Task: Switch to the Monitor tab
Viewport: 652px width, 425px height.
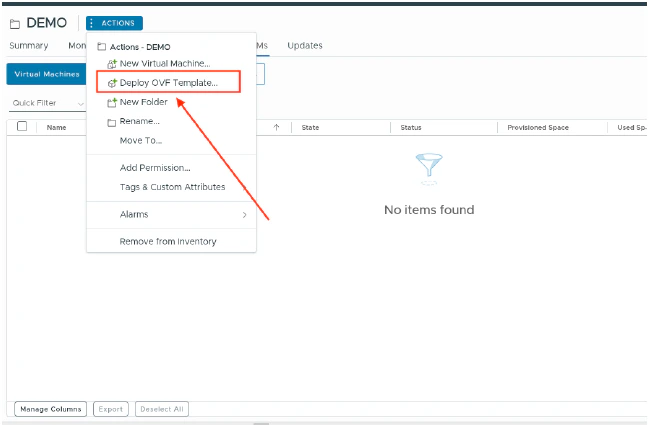Action: (x=77, y=45)
